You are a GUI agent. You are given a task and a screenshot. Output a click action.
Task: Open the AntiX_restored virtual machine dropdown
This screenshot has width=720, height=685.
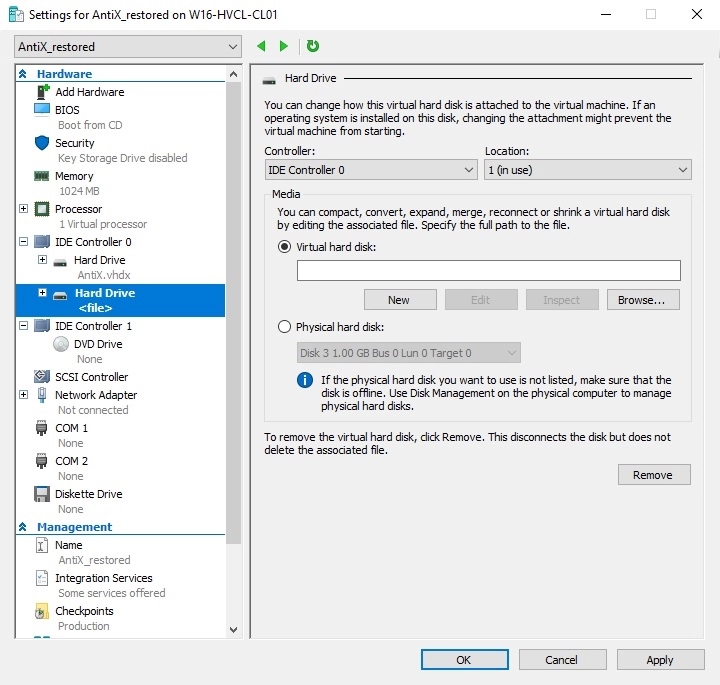[128, 47]
